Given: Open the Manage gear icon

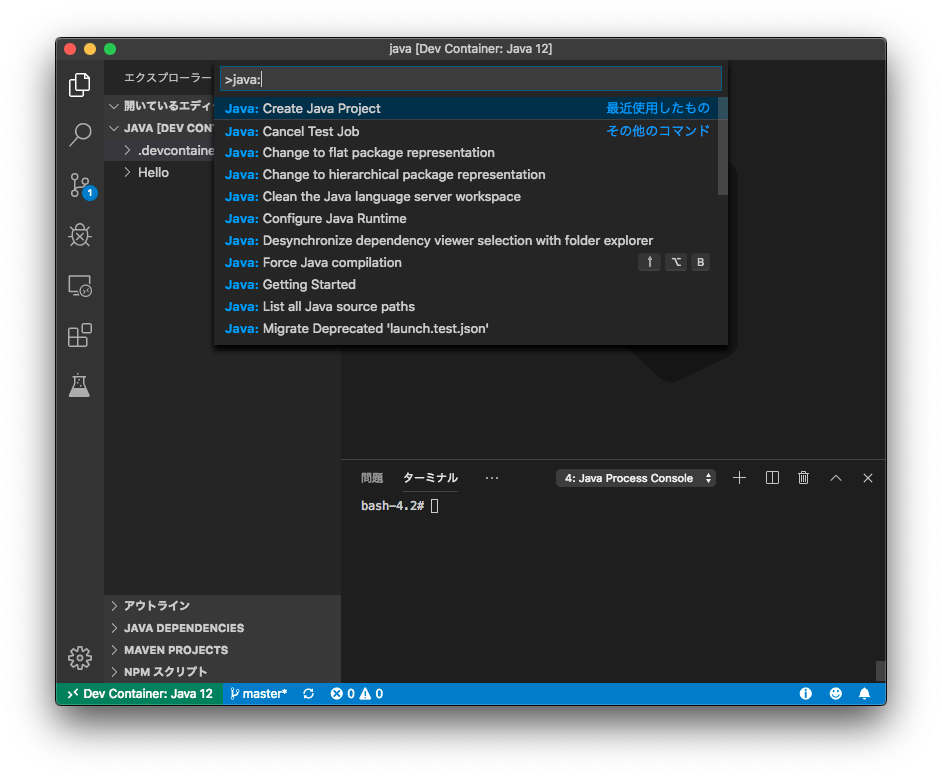Looking at the screenshot, I should tap(79, 658).
